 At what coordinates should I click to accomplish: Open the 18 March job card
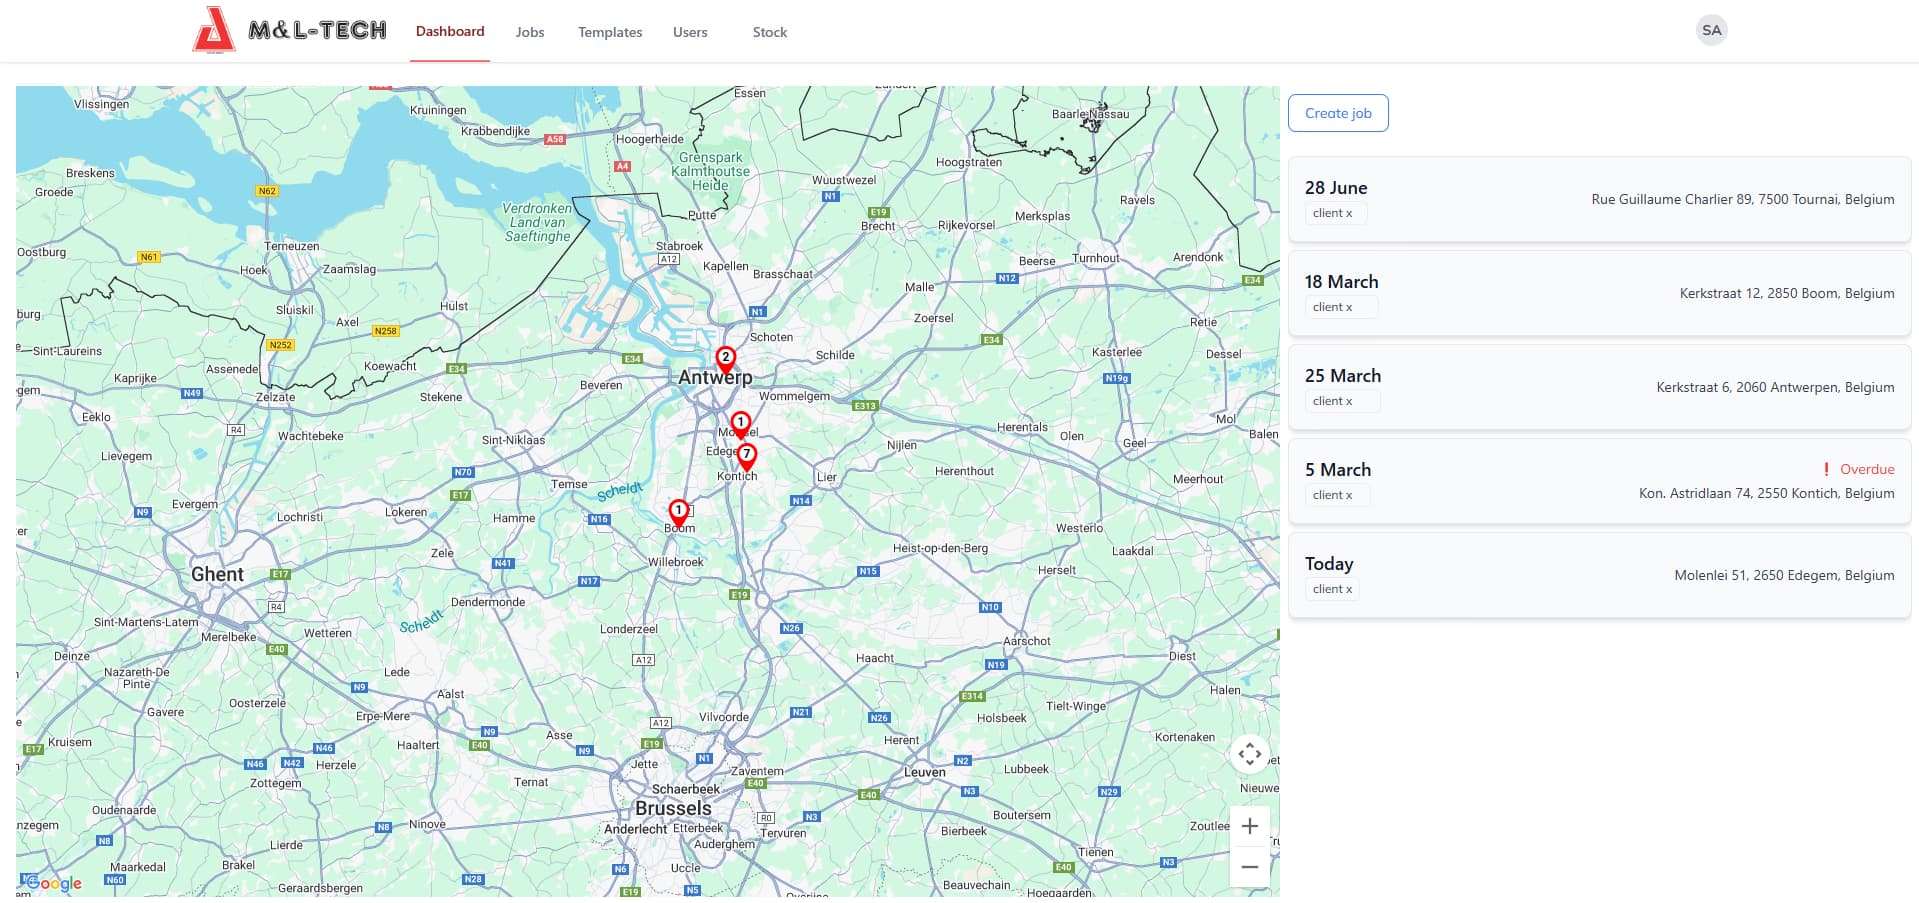pos(1599,293)
